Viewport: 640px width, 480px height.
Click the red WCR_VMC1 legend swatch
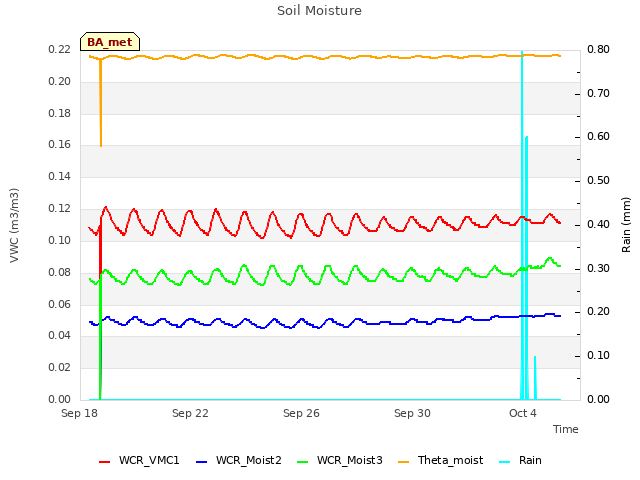pos(104,462)
